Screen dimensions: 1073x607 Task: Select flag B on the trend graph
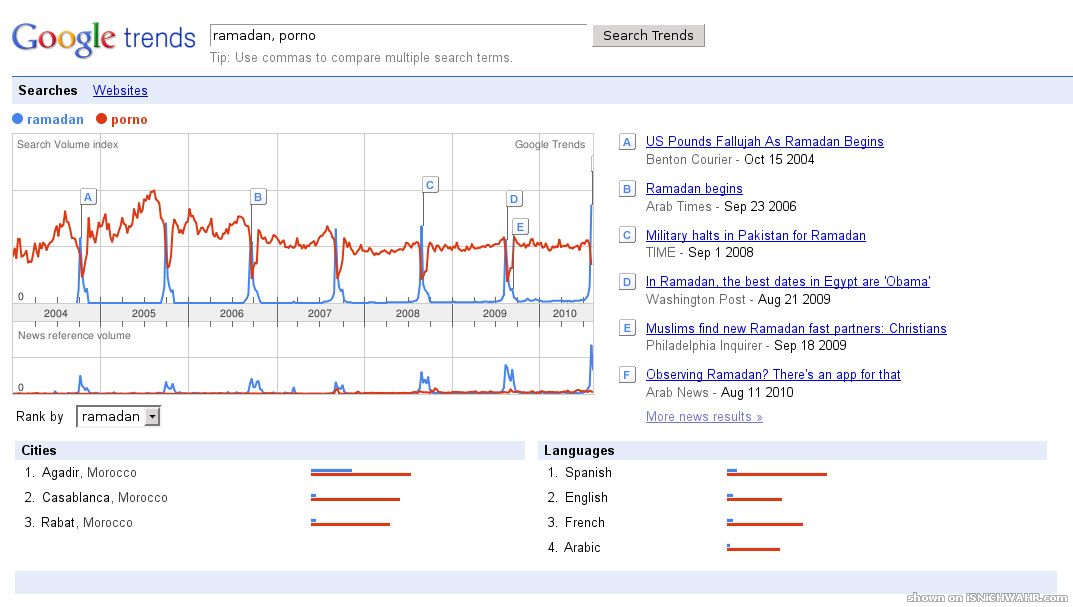point(258,197)
